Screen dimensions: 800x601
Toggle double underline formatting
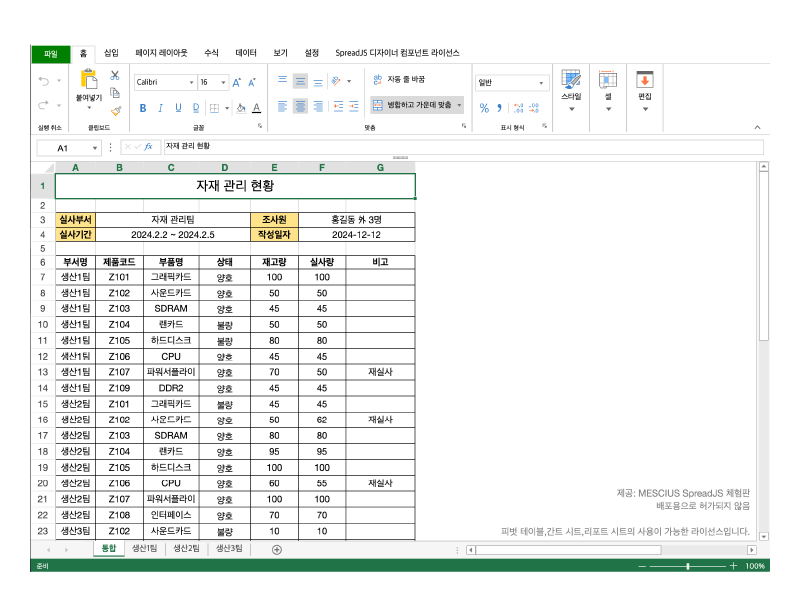coord(196,108)
